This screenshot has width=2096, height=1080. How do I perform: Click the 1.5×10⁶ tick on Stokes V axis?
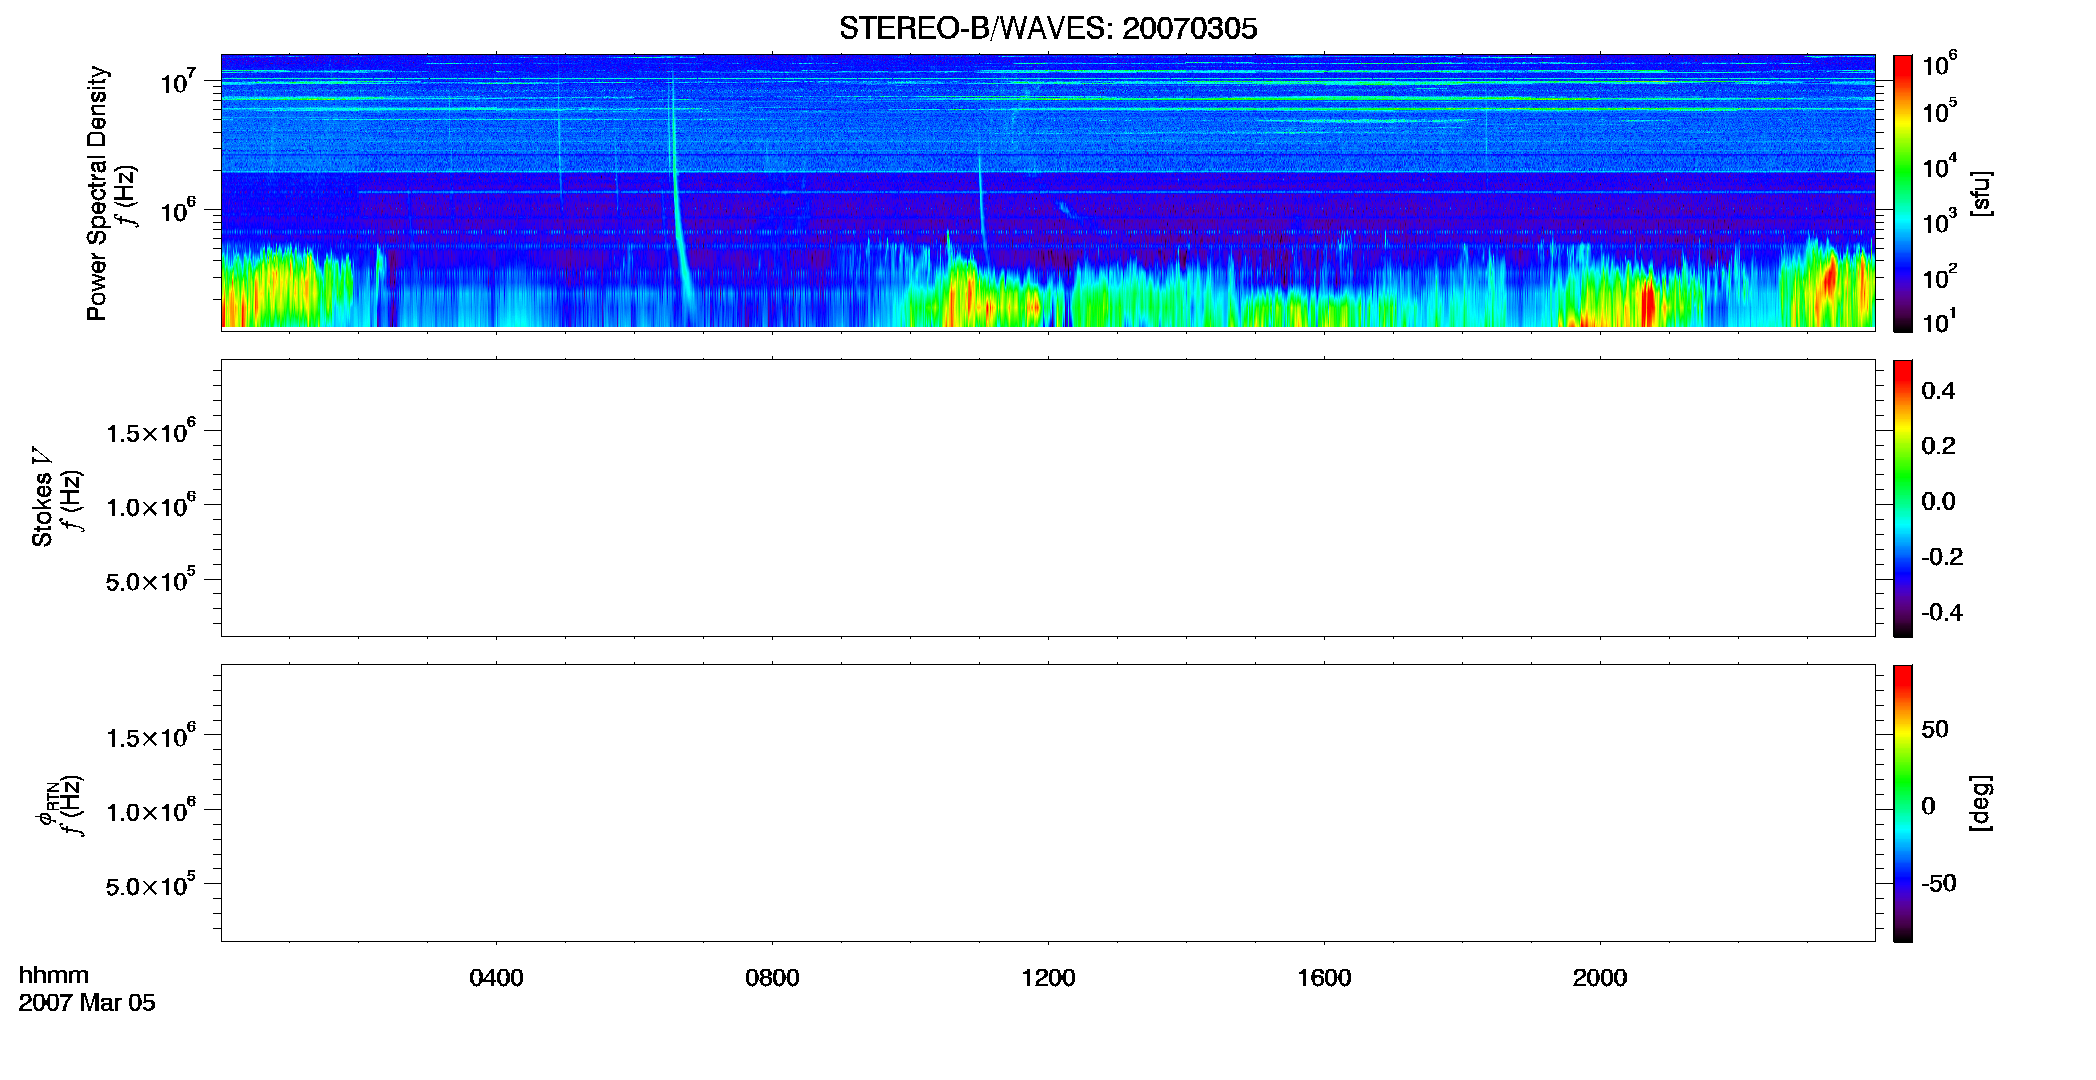151,433
